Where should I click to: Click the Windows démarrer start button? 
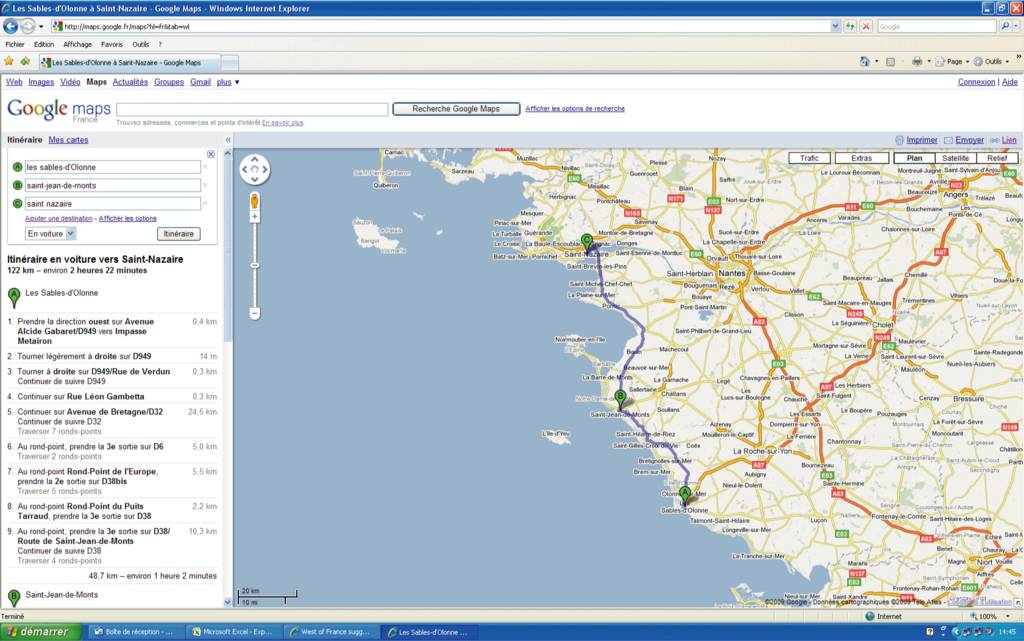click(41, 631)
